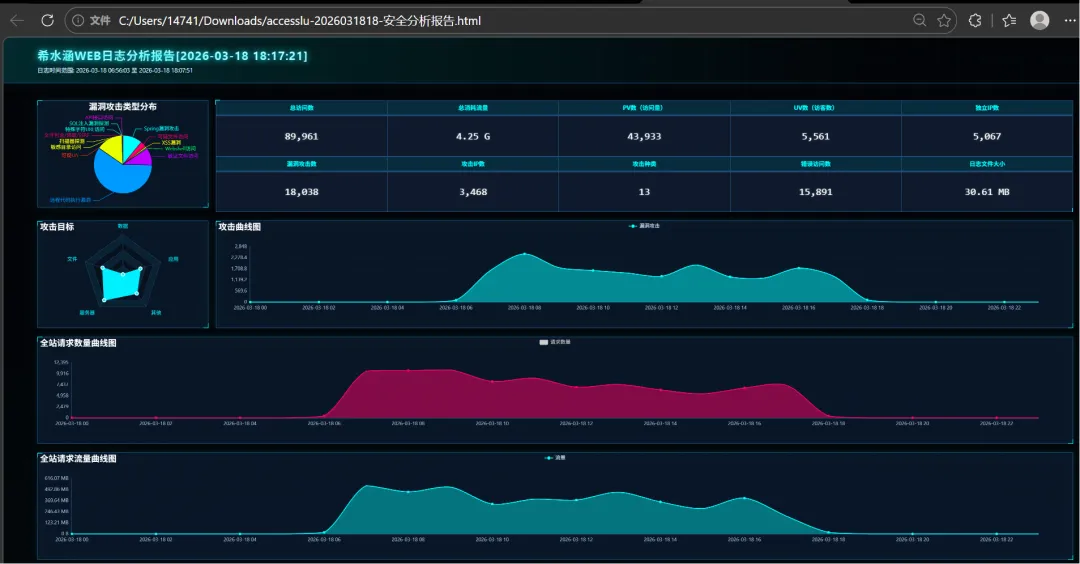Click the cyan slice of the pie chart
The height and width of the screenshot is (564, 1080).
click(129, 147)
